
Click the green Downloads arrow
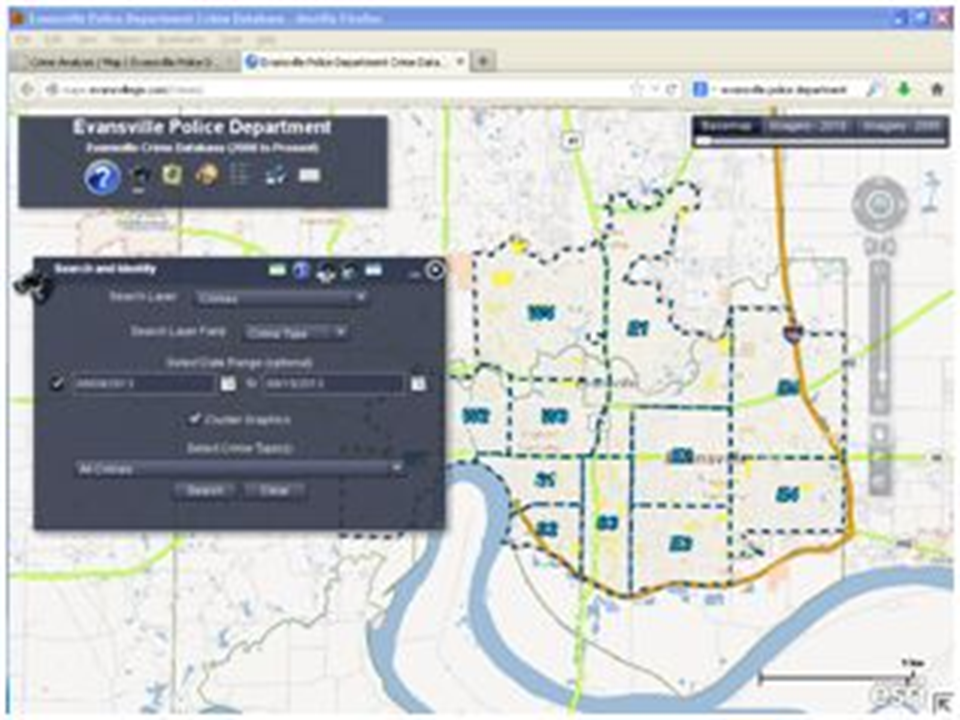click(x=904, y=89)
